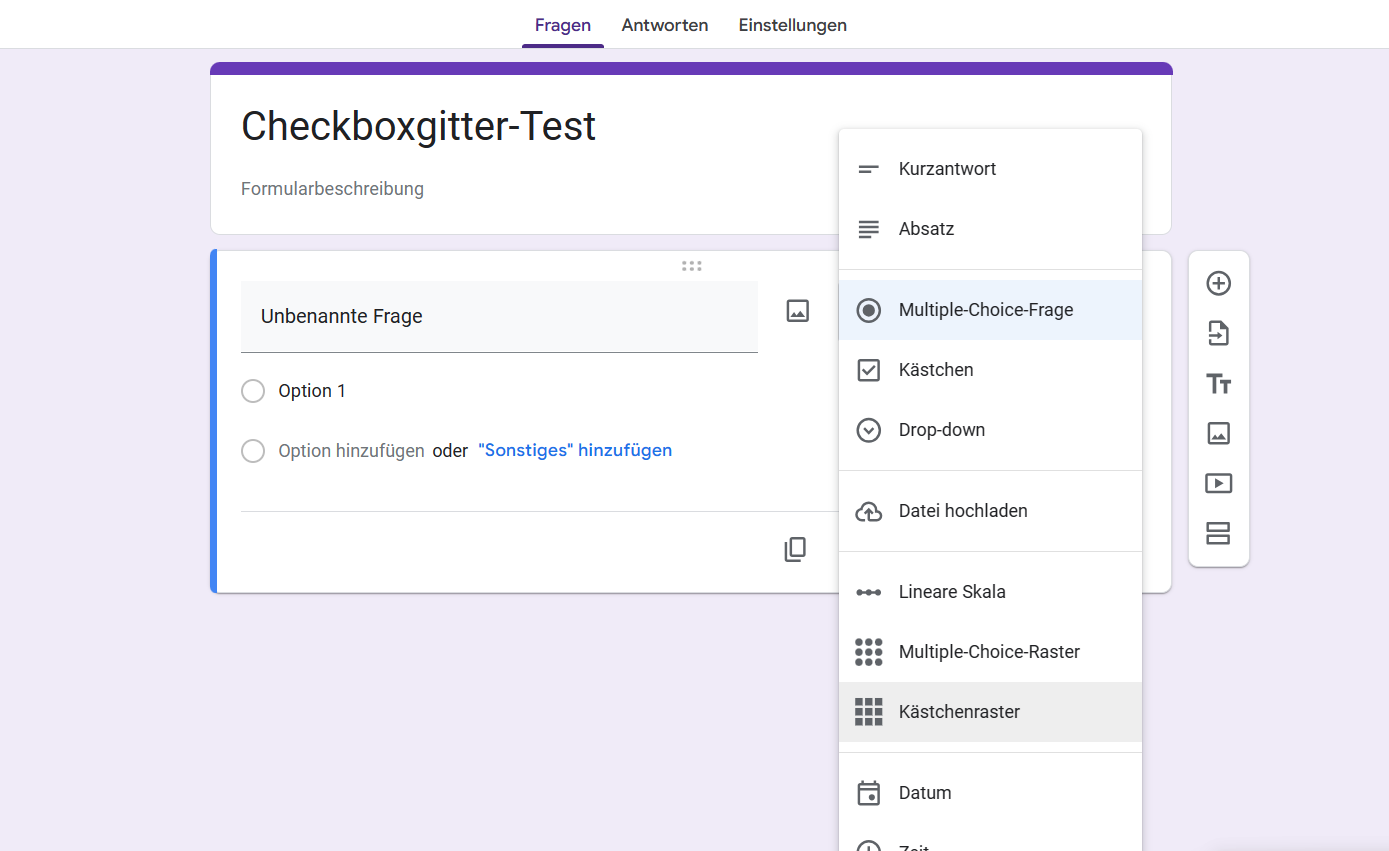Image resolution: width=1389 pixels, height=851 pixels.
Task: Add an image from the side toolbar
Action: [1218, 433]
